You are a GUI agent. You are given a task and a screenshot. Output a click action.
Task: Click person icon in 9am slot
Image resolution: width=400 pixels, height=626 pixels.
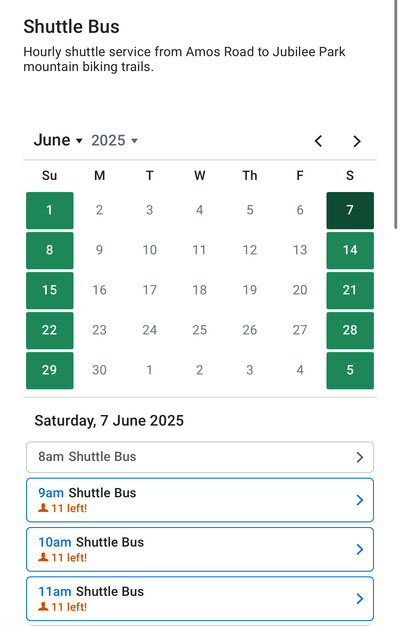tap(43, 508)
